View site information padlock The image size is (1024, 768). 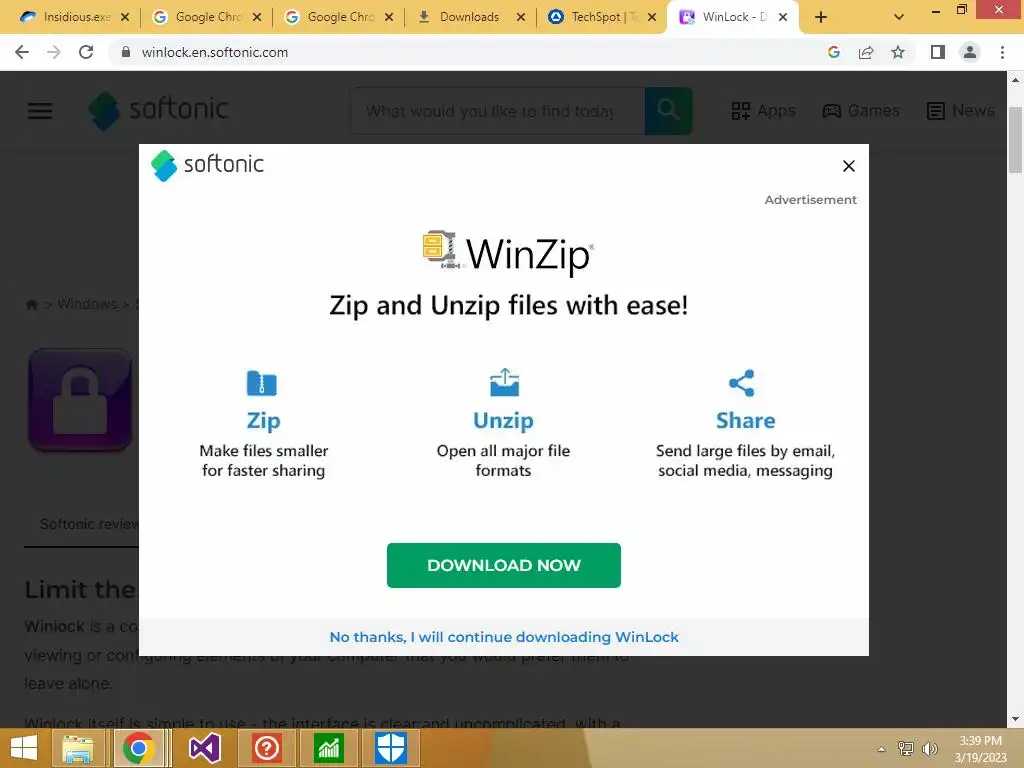[126, 52]
